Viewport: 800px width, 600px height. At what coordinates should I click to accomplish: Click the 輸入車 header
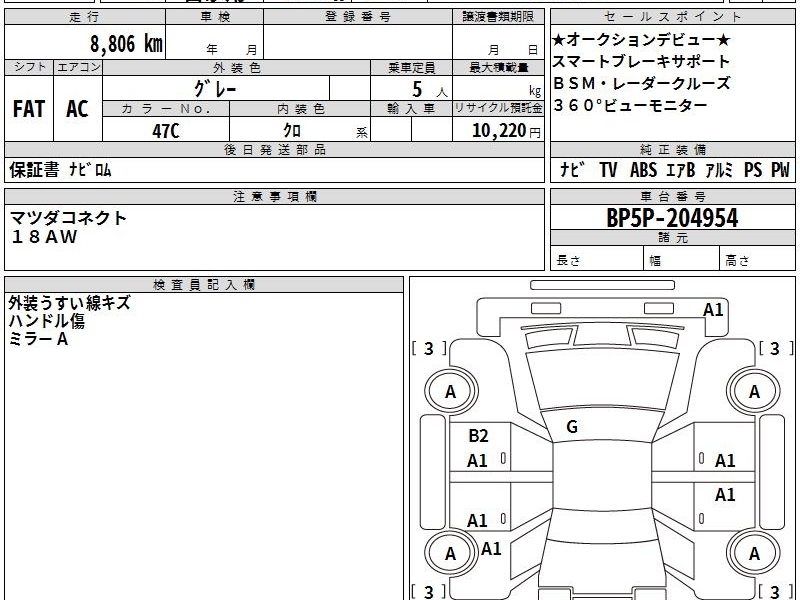(x=411, y=109)
